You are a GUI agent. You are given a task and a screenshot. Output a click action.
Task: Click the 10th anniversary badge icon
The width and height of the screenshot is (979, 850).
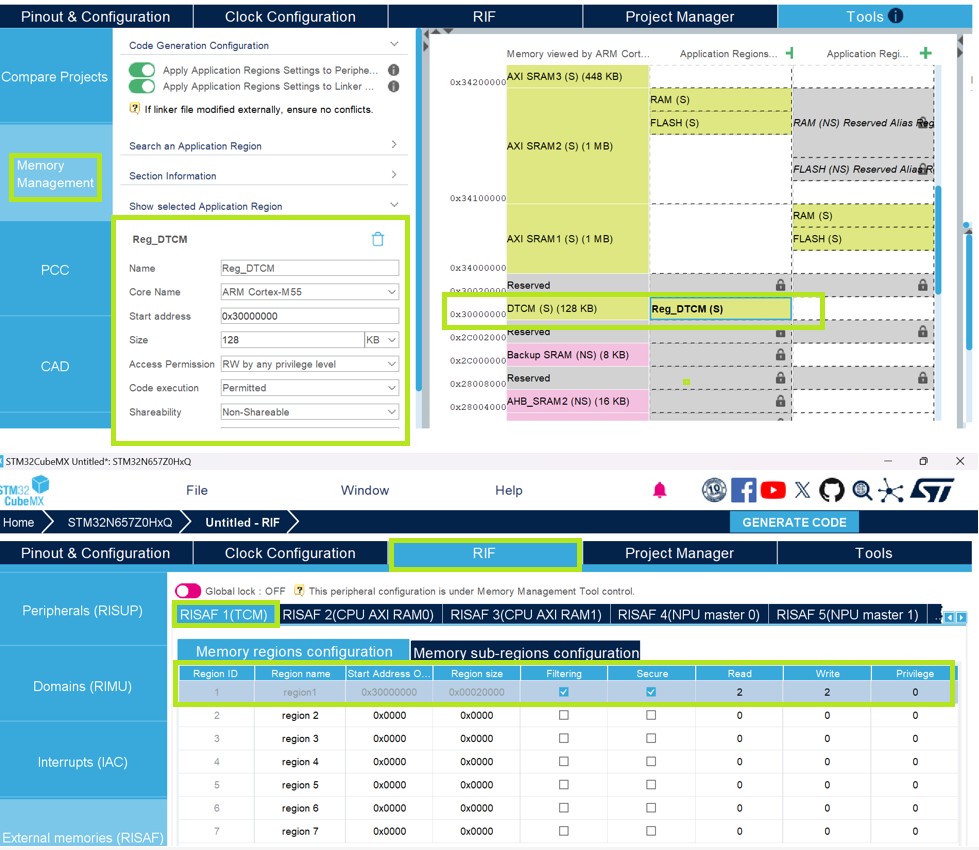(714, 490)
